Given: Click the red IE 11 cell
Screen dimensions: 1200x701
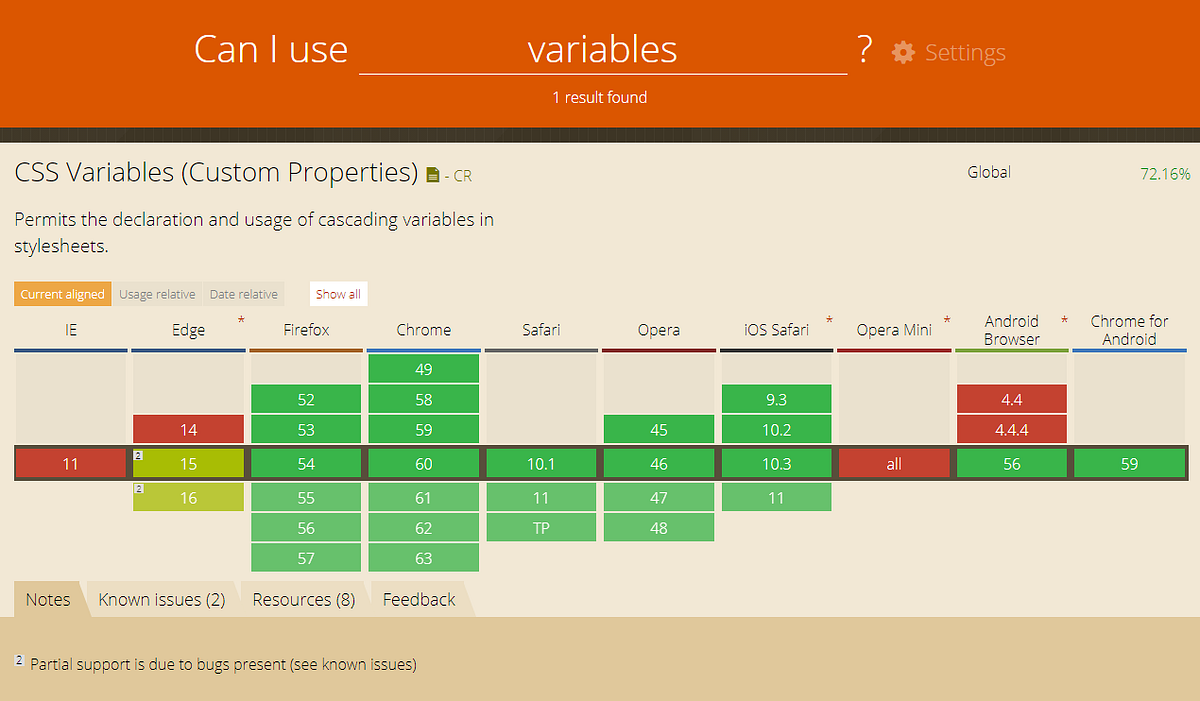Looking at the screenshot, I should coord(70,463).
